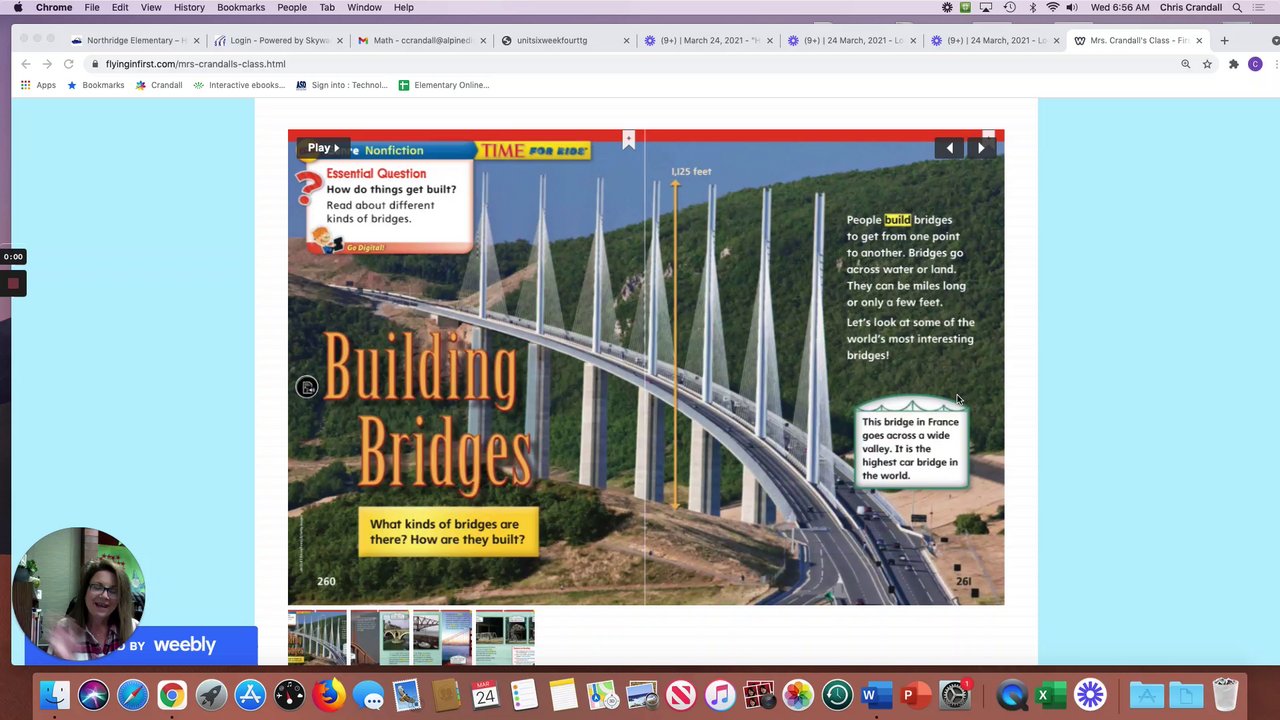1280x720 pixels.
Task: Open Microsoft Word from the dock
Action: click(x=876, y=694)
